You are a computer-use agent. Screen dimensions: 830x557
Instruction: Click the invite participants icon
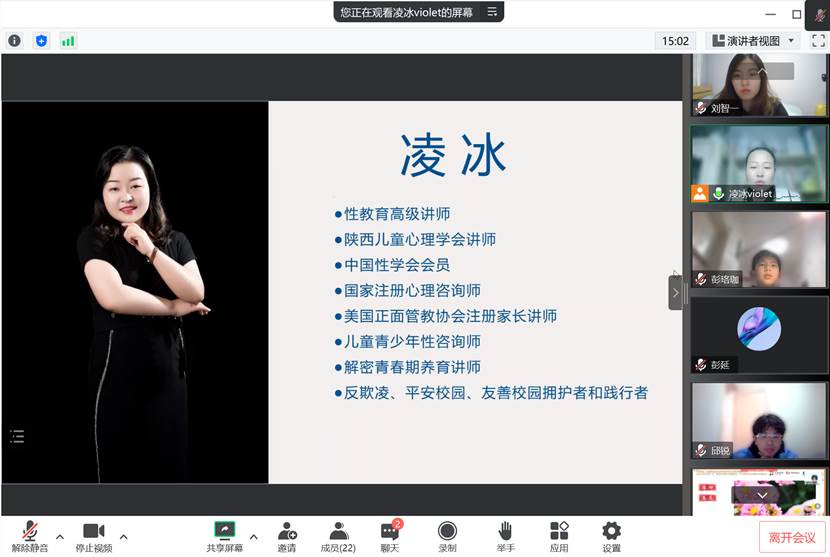287,531
